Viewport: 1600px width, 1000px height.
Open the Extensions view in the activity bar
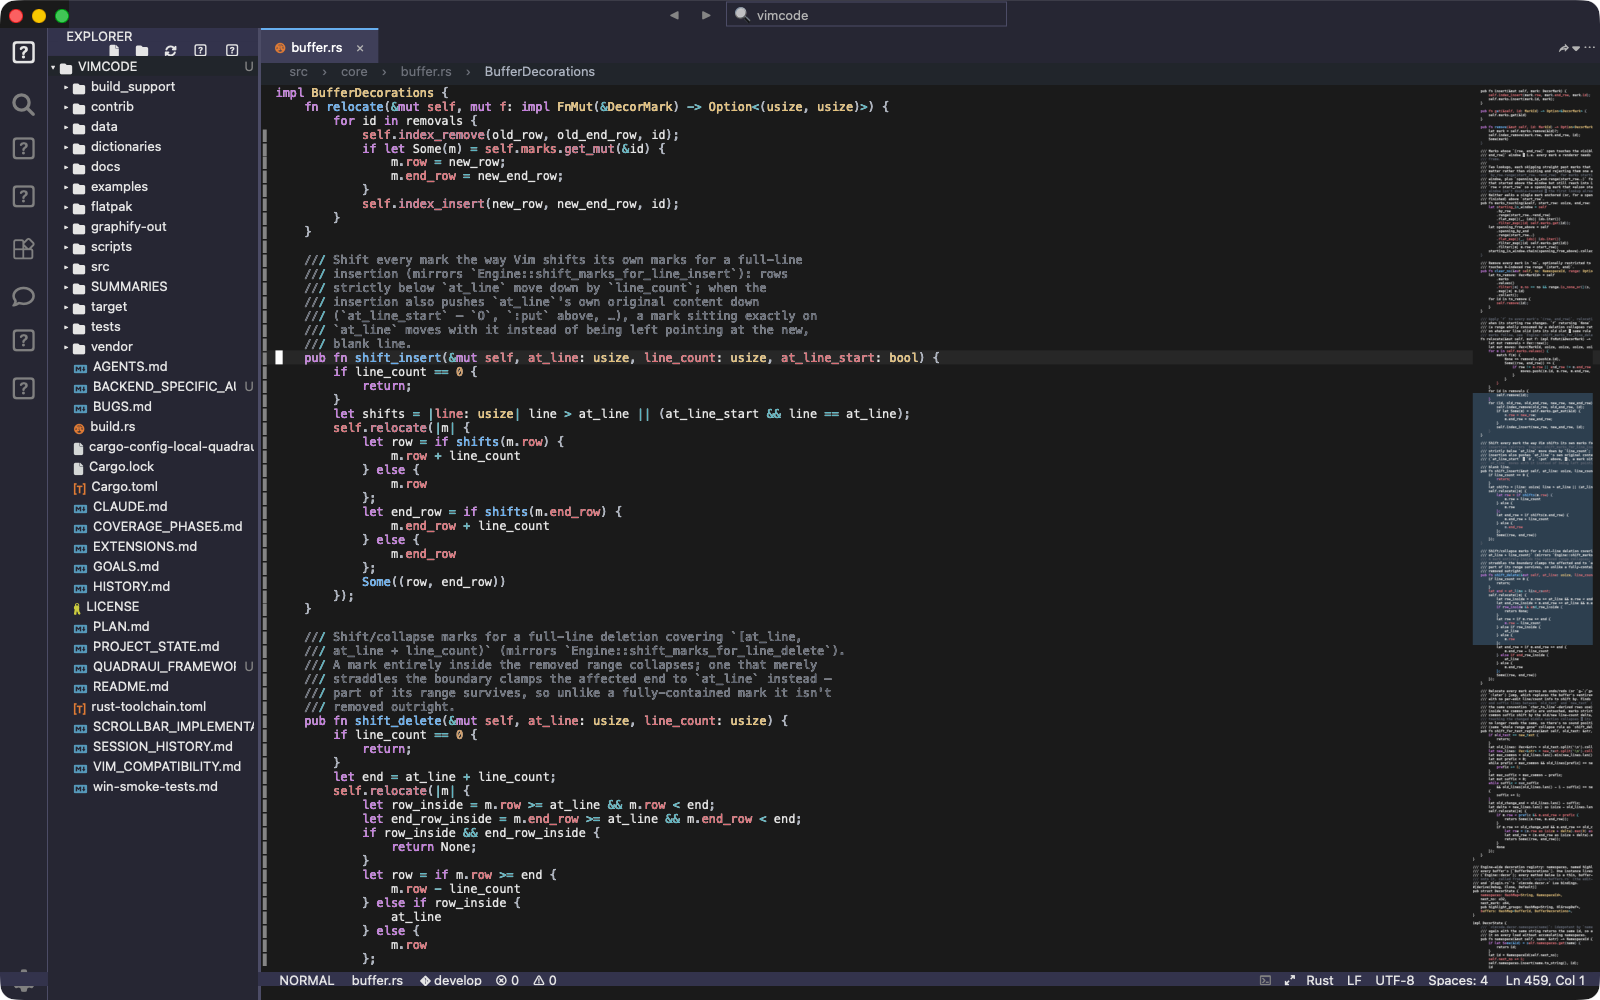click(x=23, y=249)
